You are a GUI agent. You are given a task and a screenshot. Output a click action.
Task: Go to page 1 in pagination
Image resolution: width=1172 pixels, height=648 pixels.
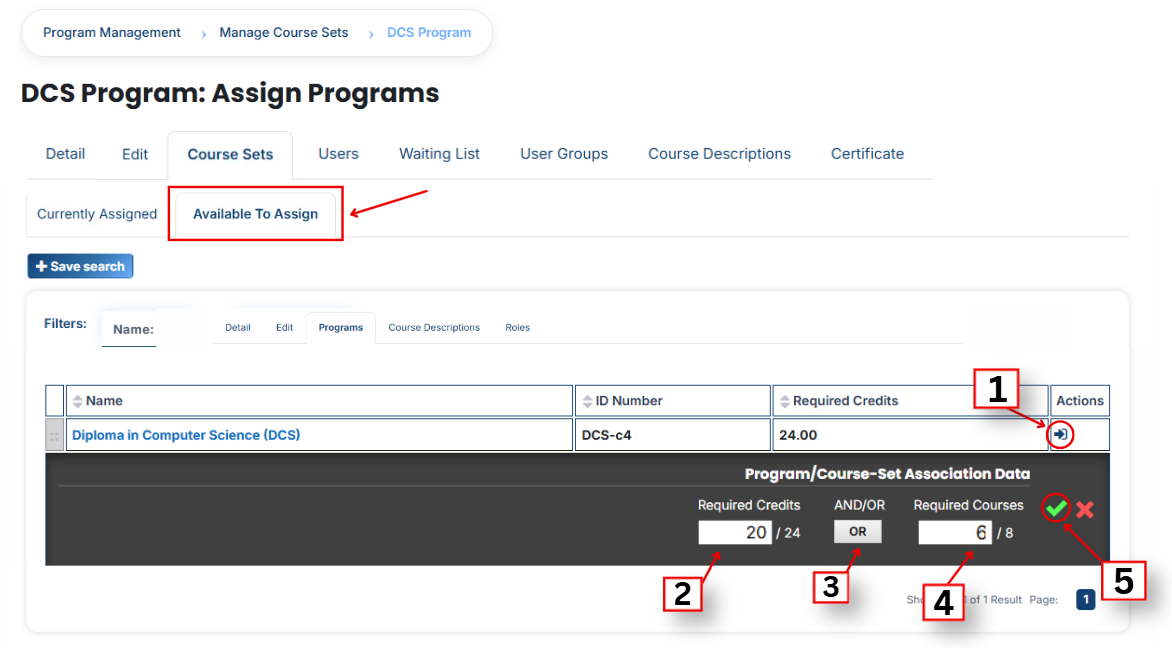tap(1085, 599)
